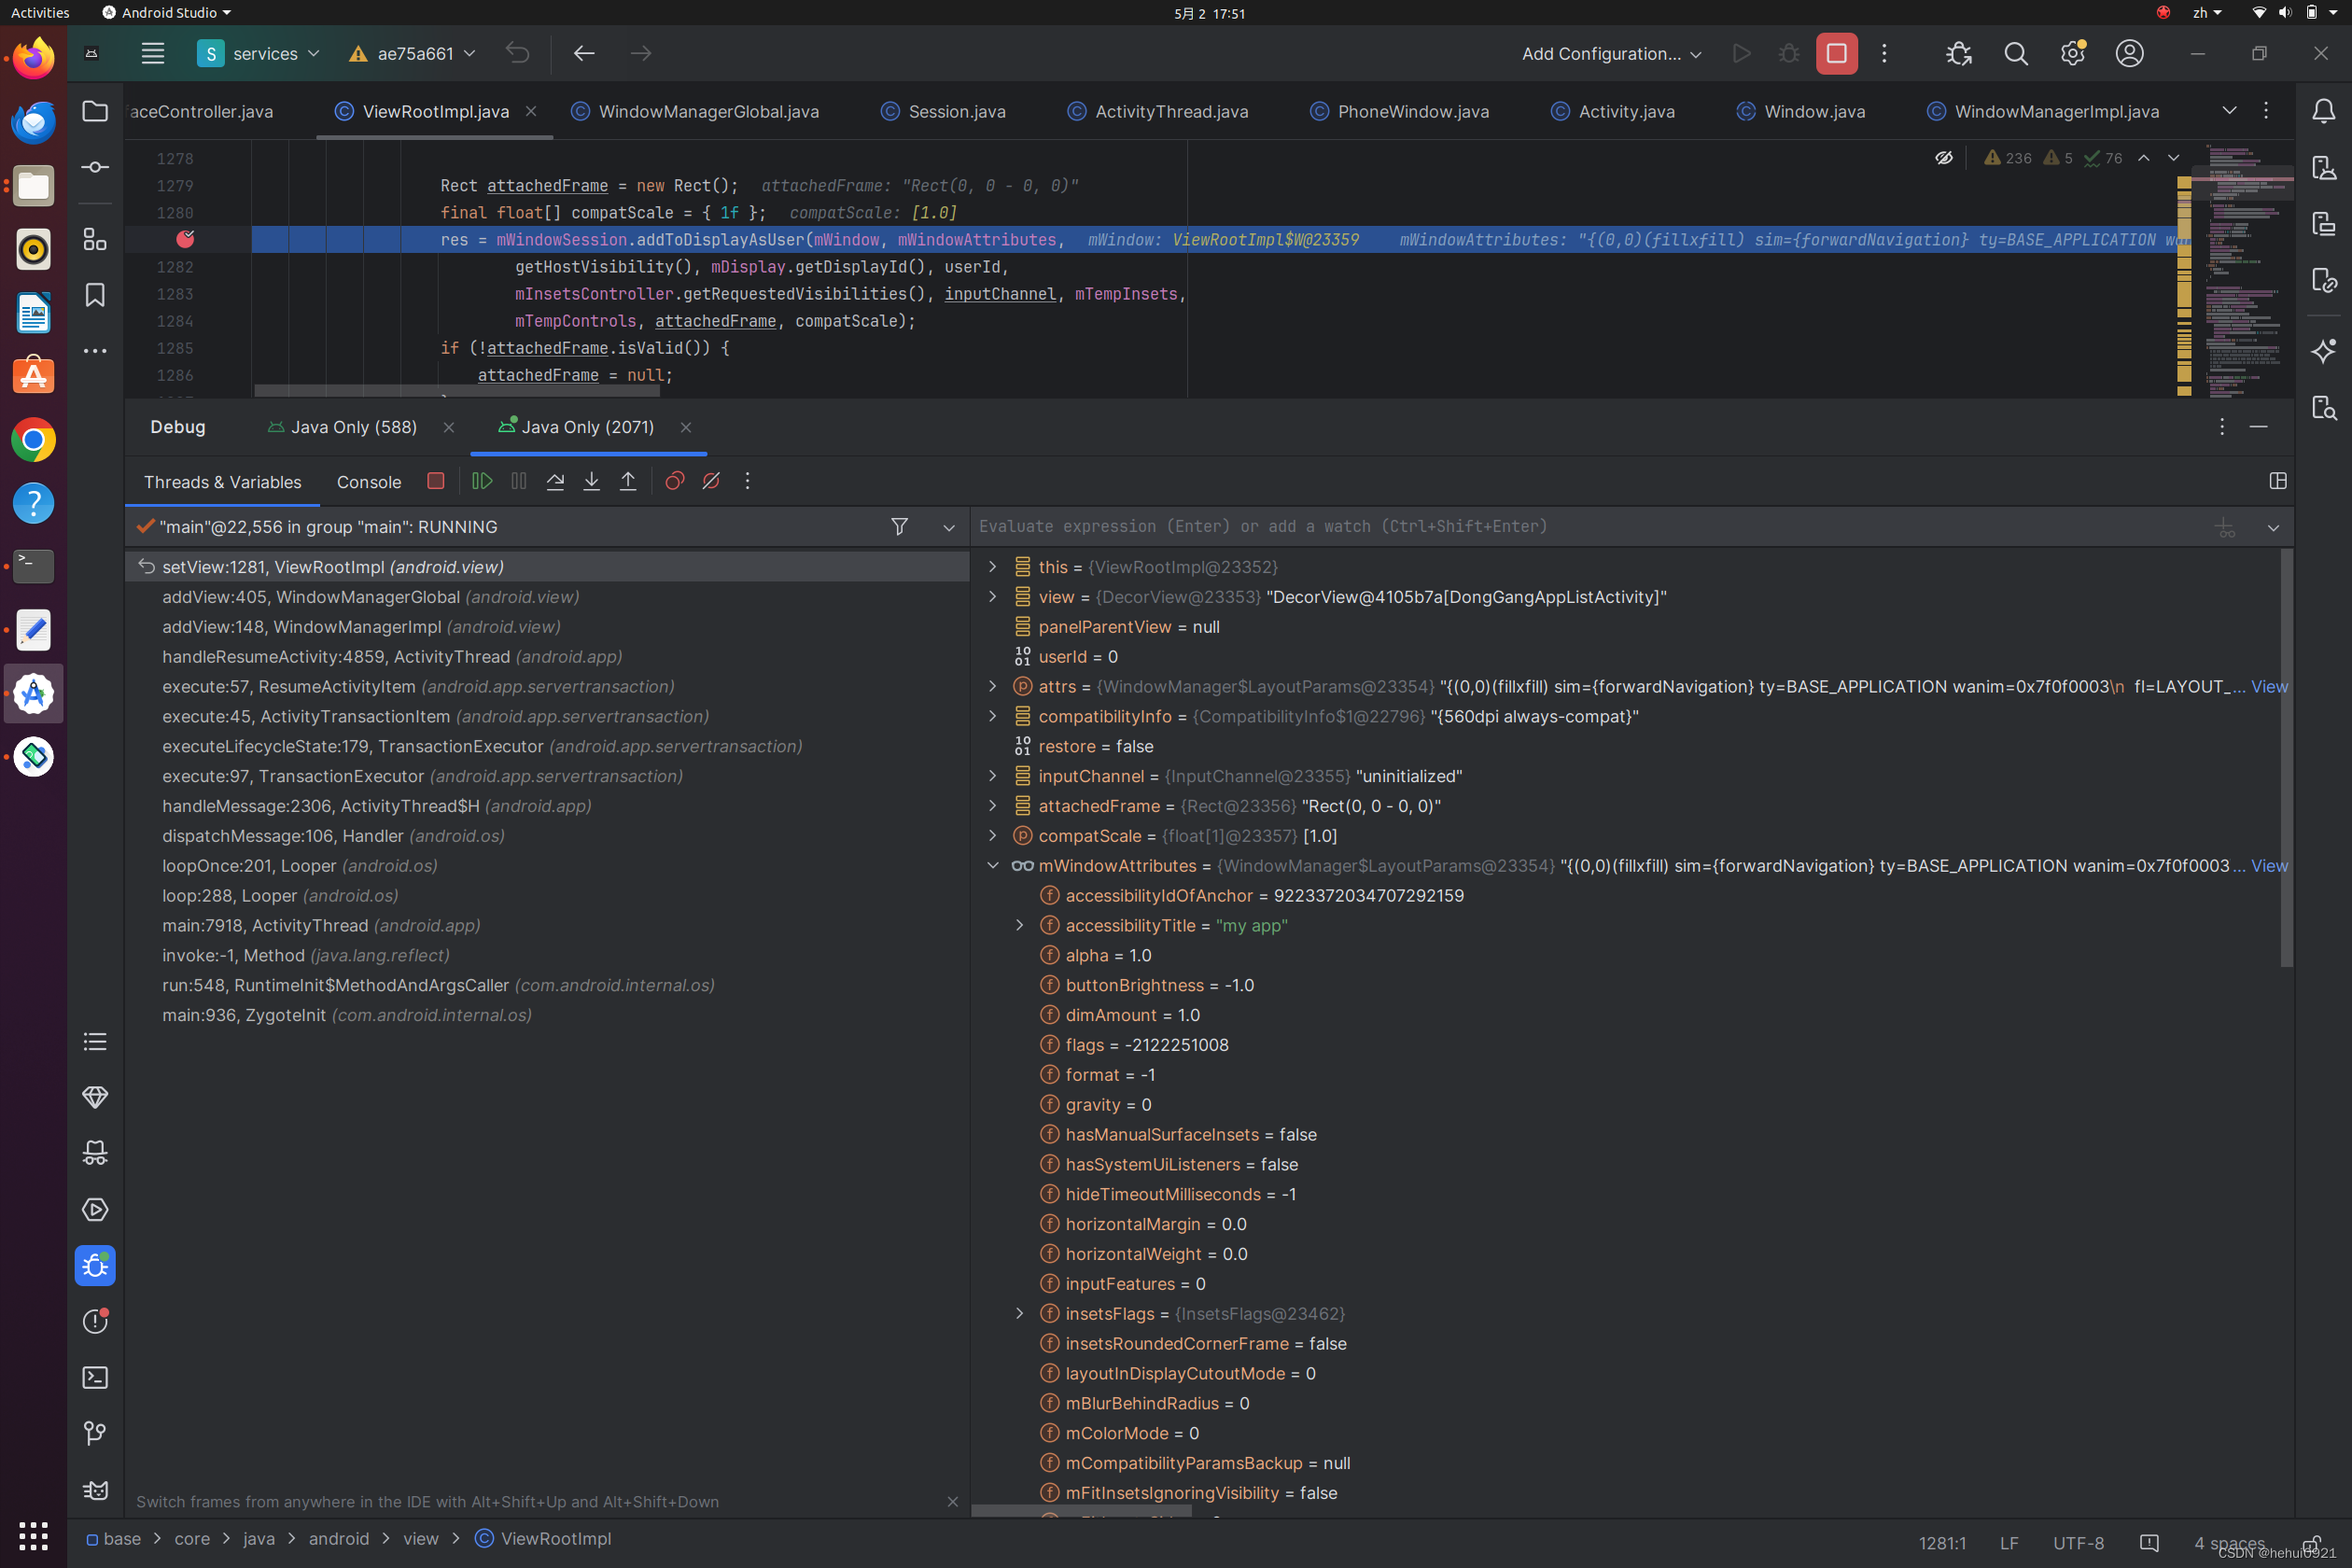2352x1568 pixels.
Task: Collapse the mWindowAttributes node
Action: point(992,865)
